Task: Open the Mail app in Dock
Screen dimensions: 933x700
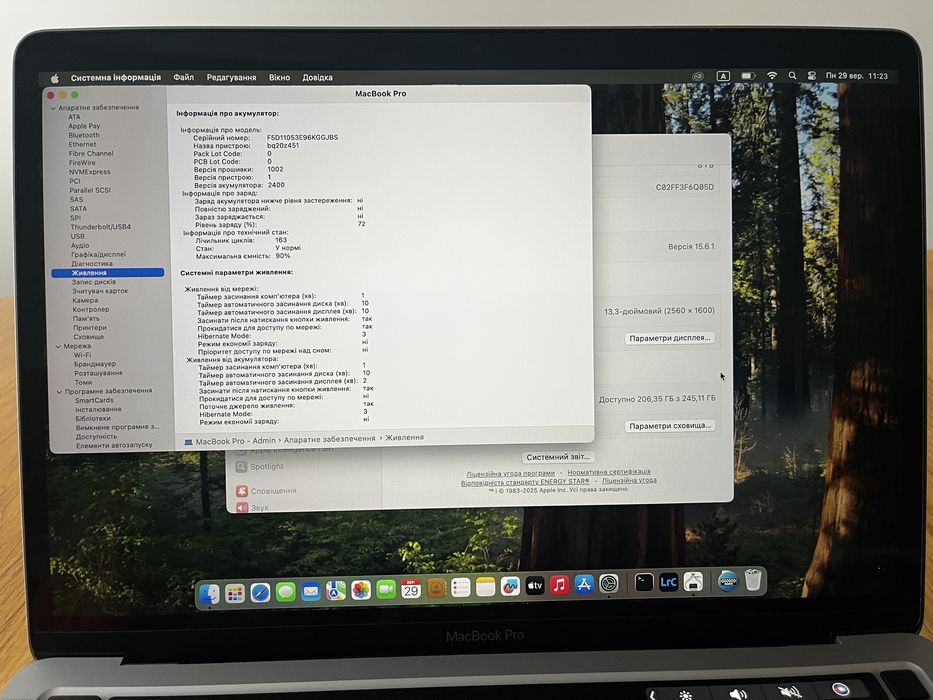Action: coord(311,591)
